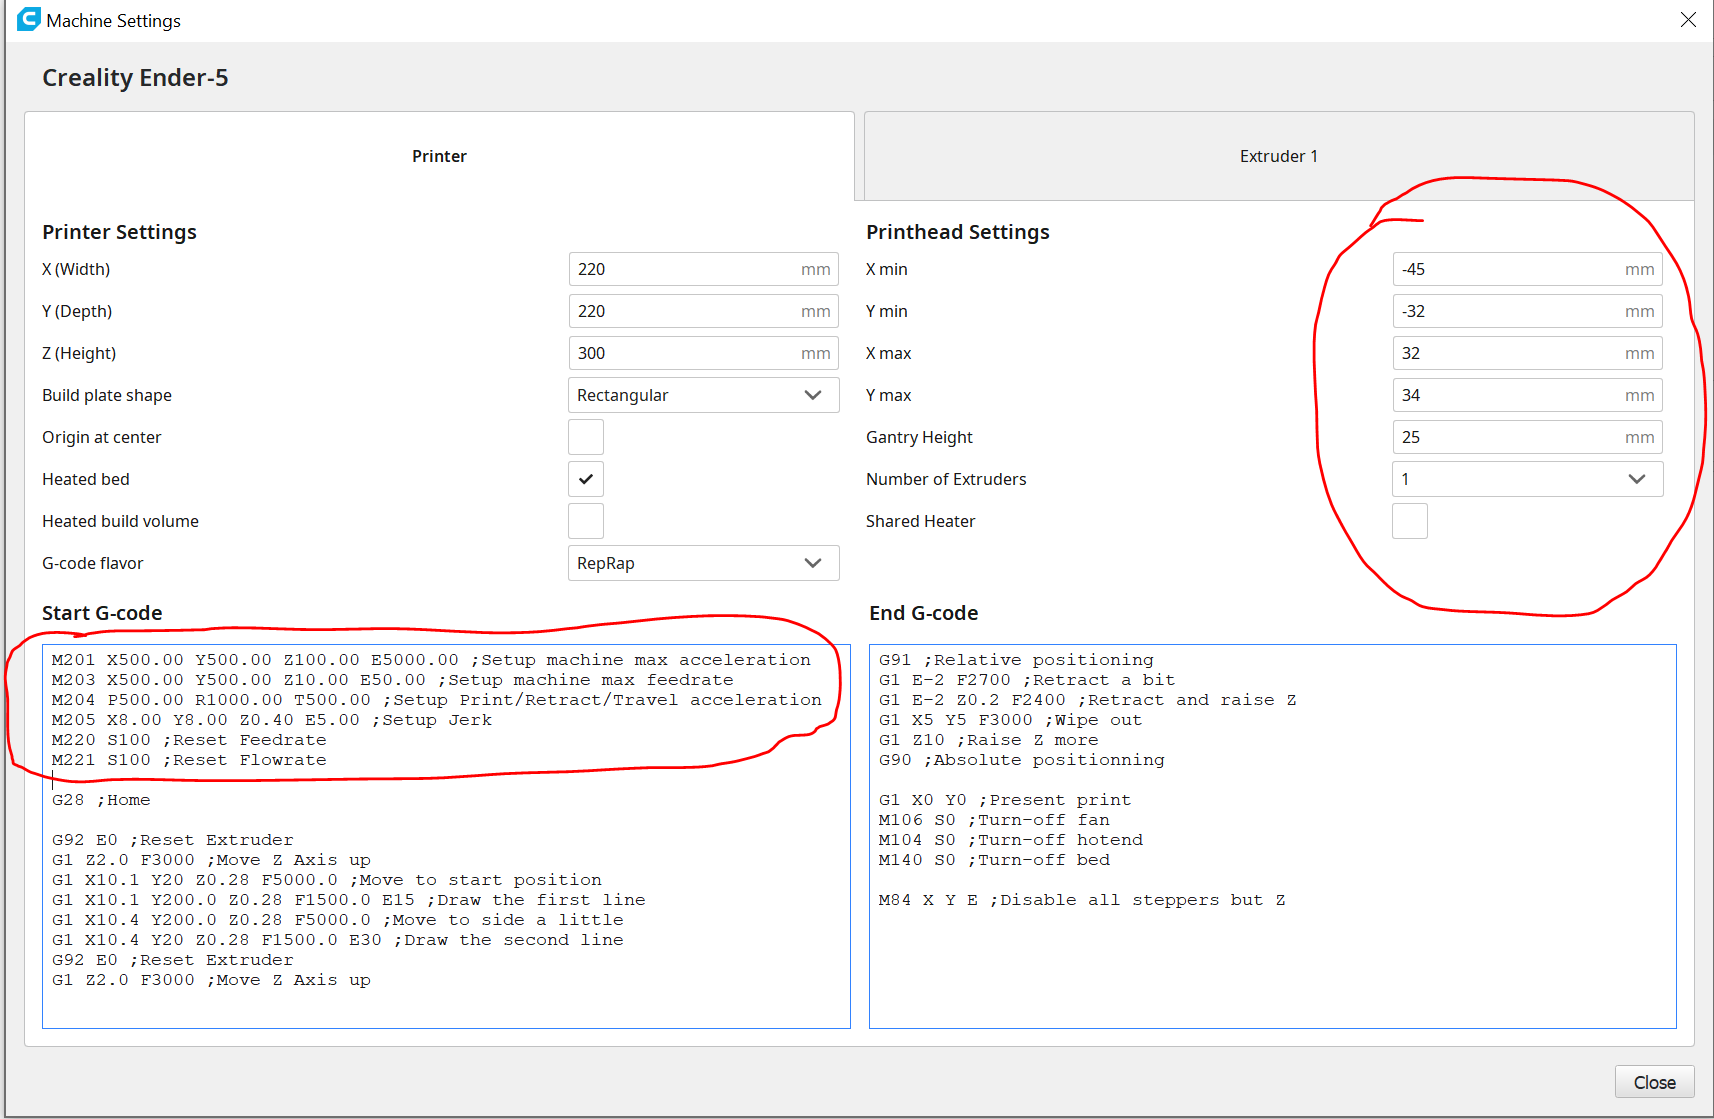This screenshot has width=1714, height=1119.
Task: Toggle the Shared Heater checkbox
Action: click(x=1410, y=521)
